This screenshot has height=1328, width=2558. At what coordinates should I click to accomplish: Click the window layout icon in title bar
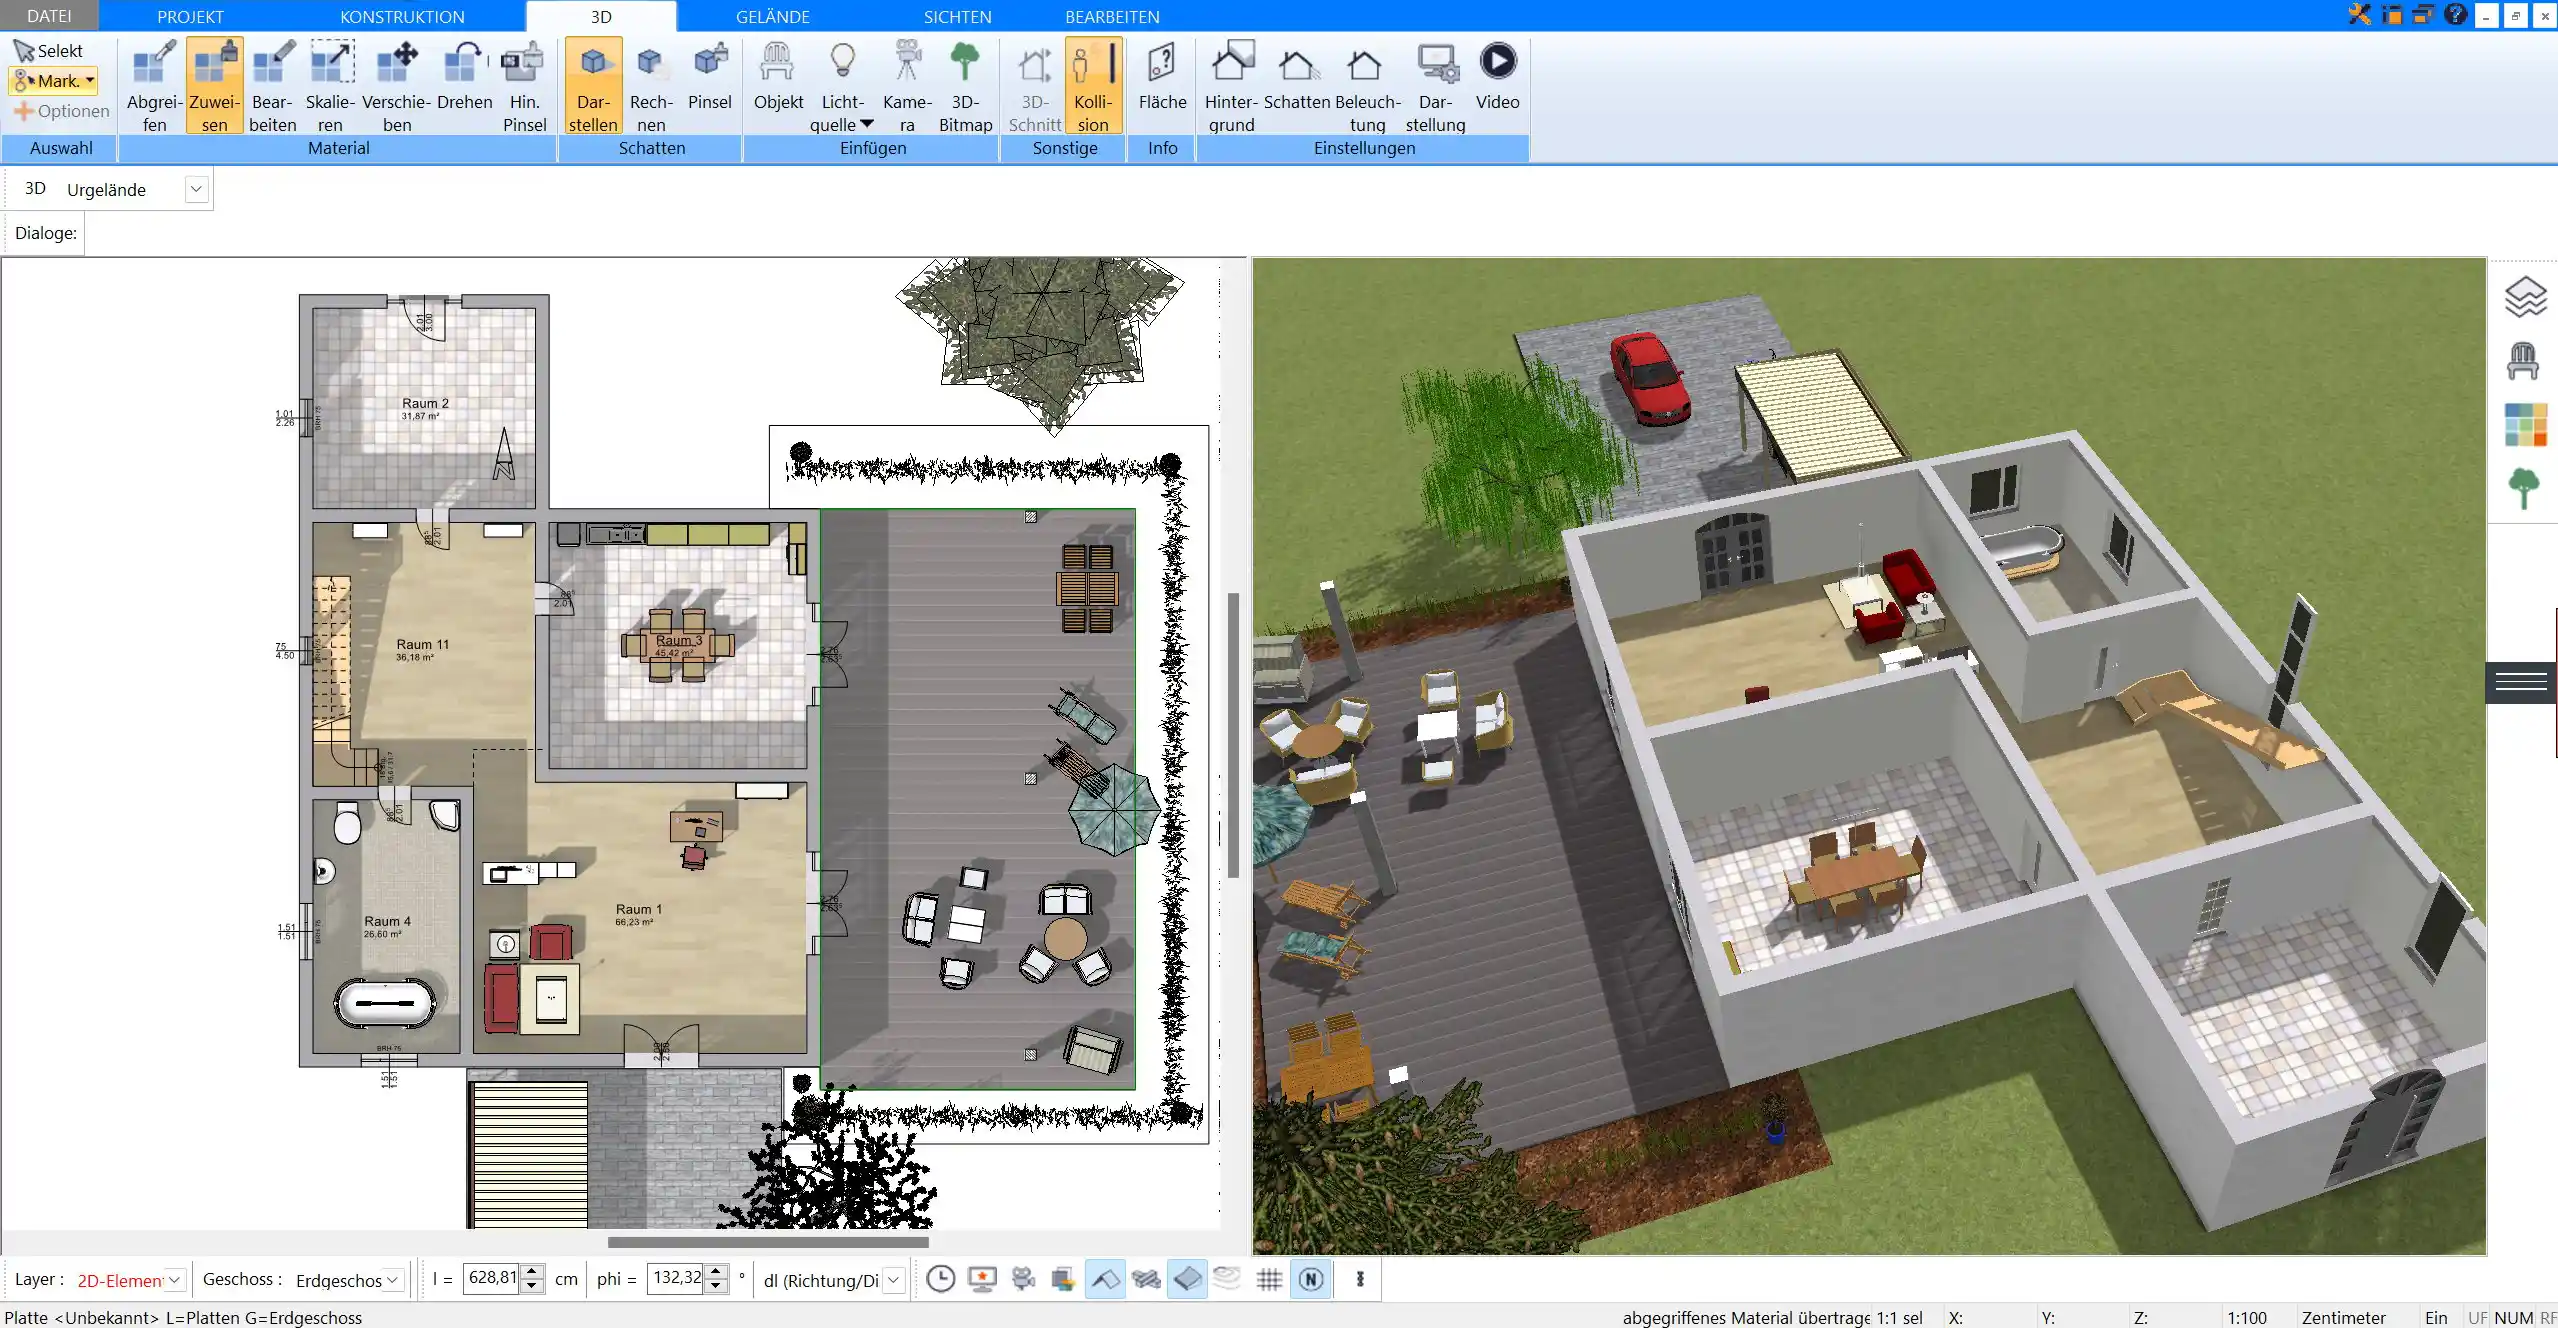(x=2391, y=15)
